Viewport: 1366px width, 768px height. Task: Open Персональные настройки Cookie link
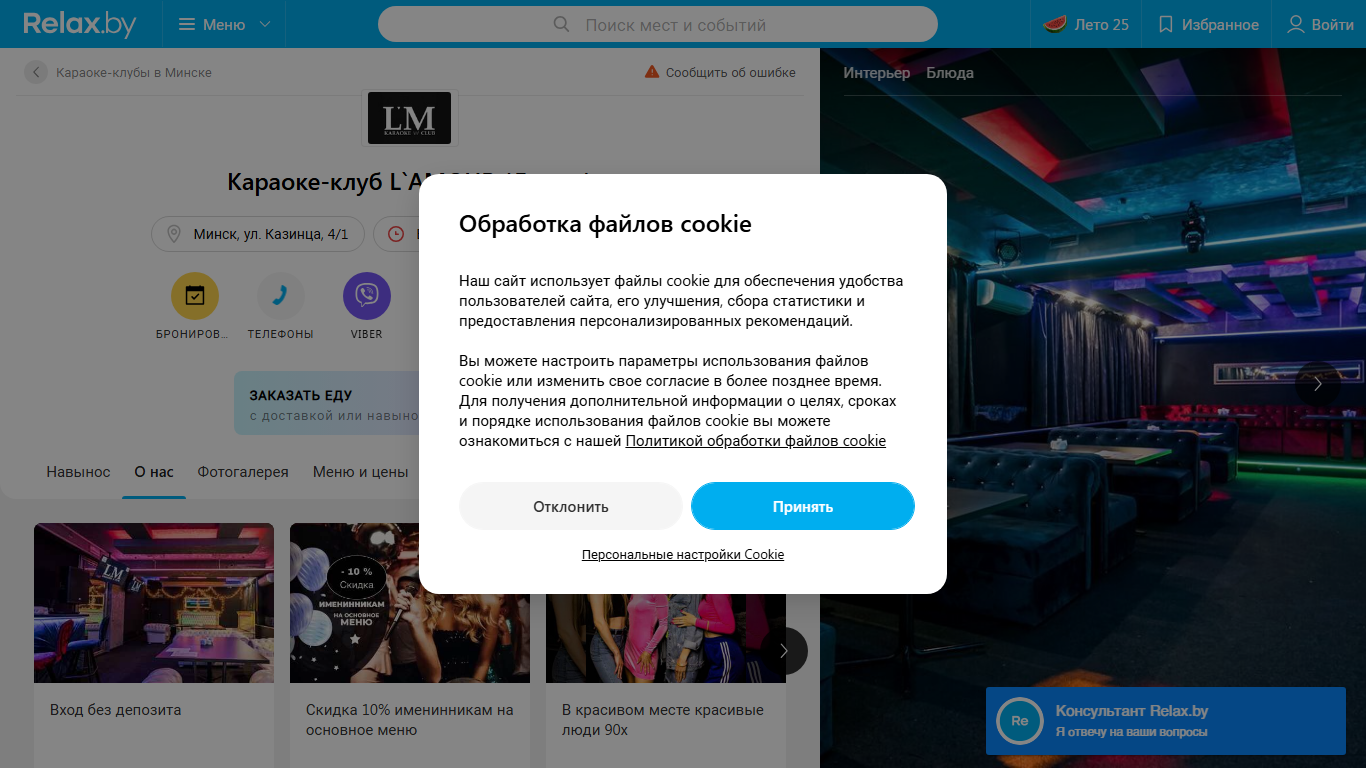pos(683,554)
